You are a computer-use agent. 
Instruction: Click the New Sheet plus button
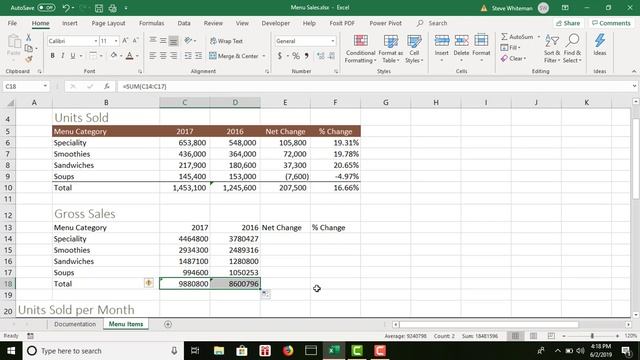point(168,324)
